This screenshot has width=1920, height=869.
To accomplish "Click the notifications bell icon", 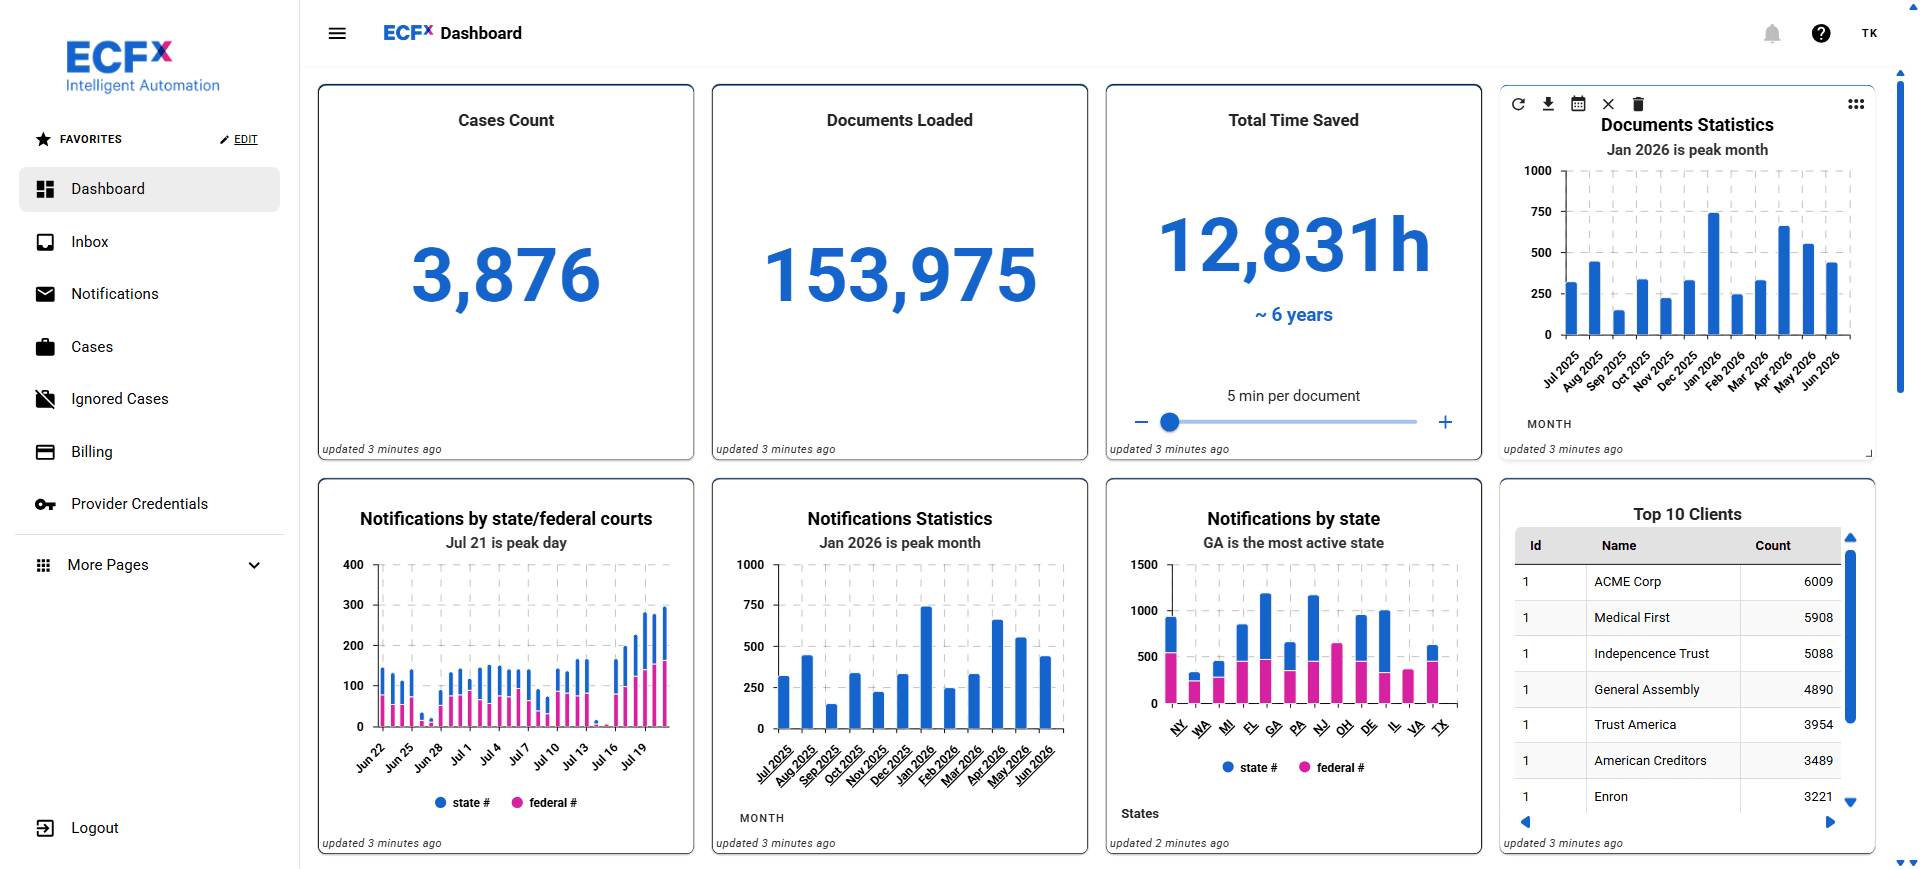I will point(1772,34).
